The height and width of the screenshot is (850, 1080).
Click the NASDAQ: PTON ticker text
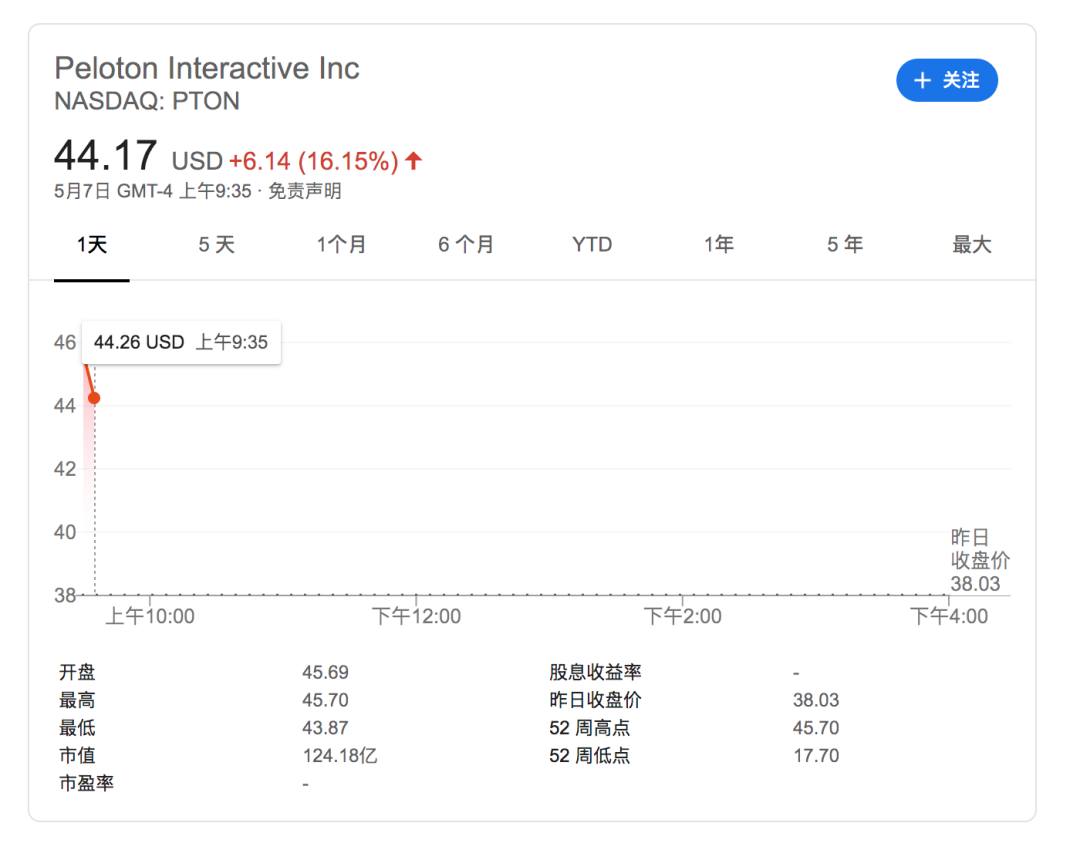tap(147, 101)
